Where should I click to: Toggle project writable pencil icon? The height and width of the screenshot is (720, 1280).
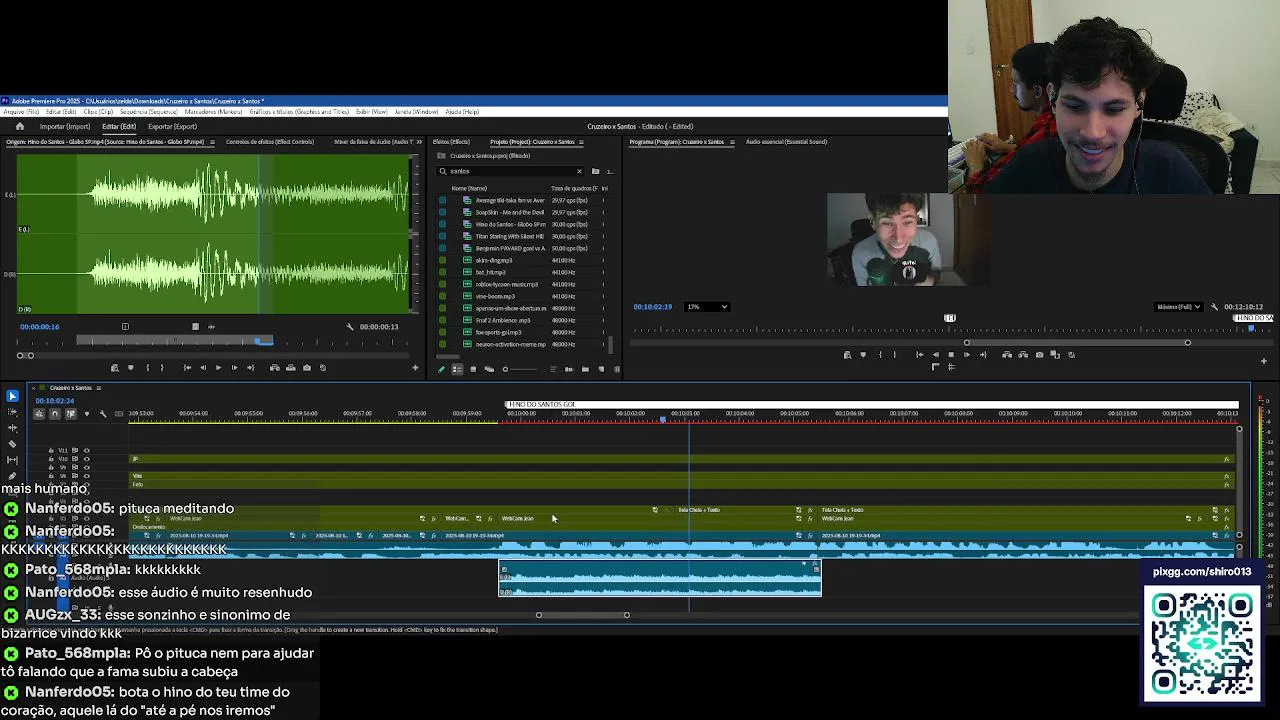coord(441,369)
